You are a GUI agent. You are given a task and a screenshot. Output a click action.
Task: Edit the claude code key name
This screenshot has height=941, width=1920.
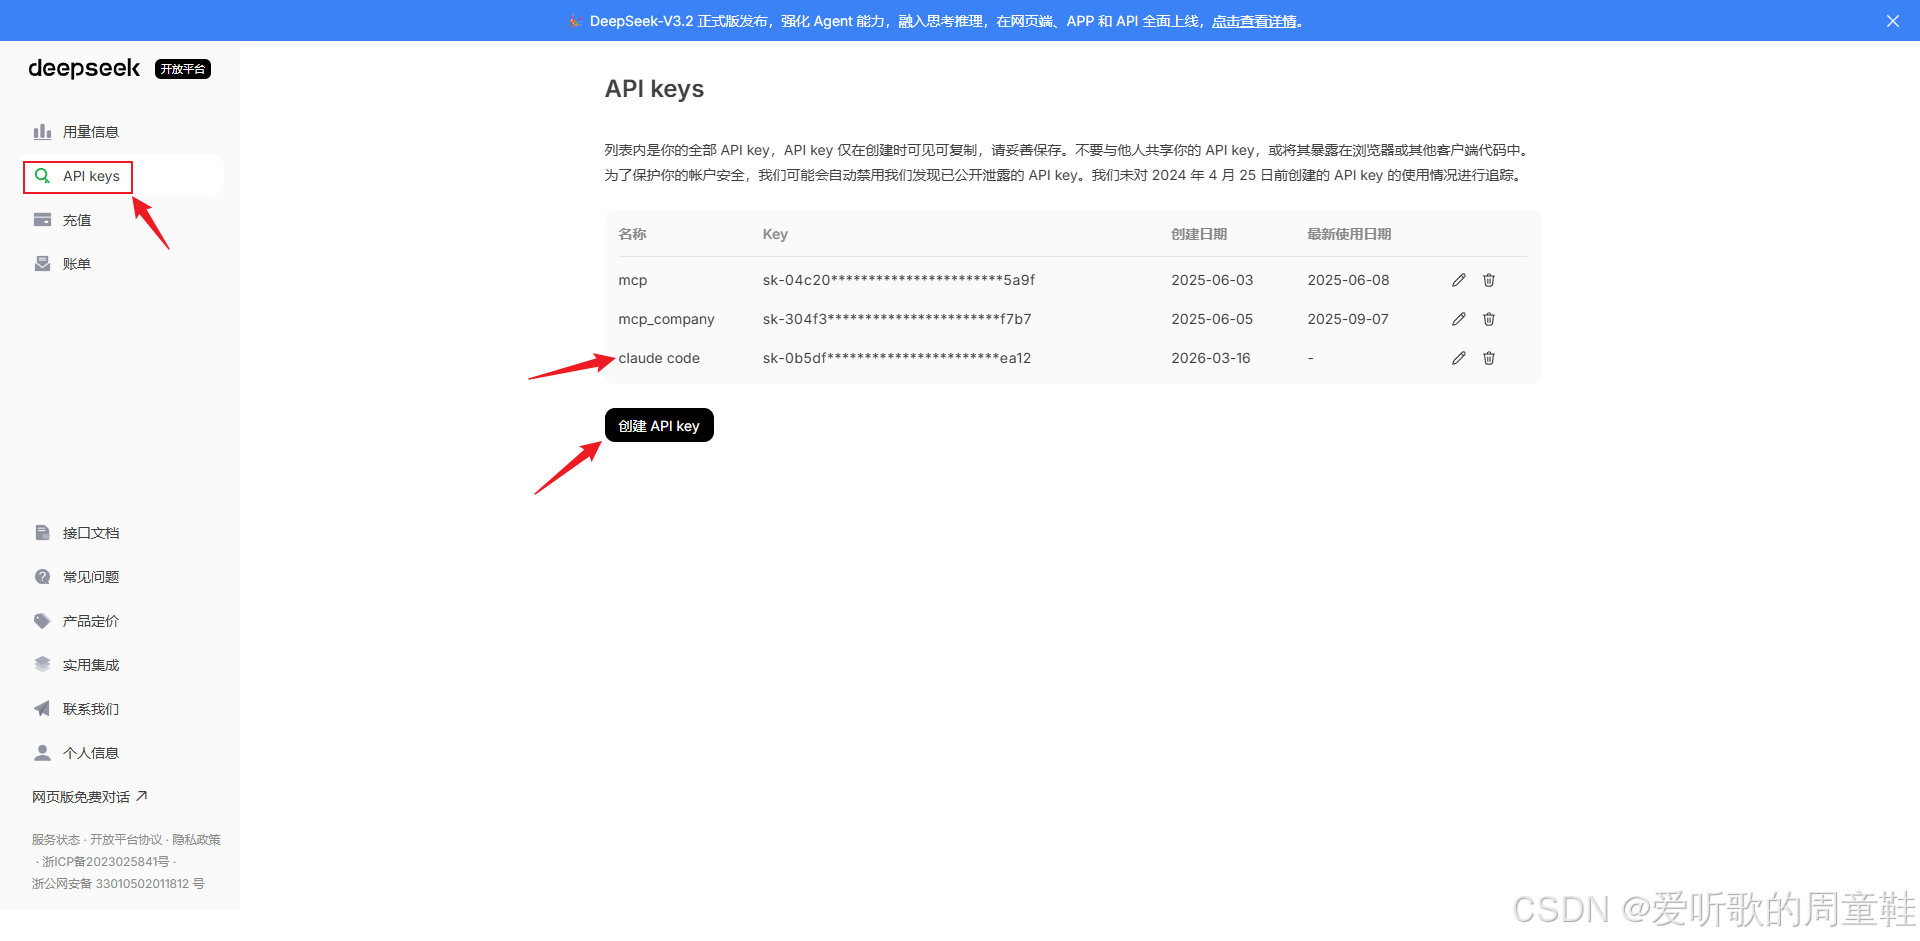coord(1459,358)
